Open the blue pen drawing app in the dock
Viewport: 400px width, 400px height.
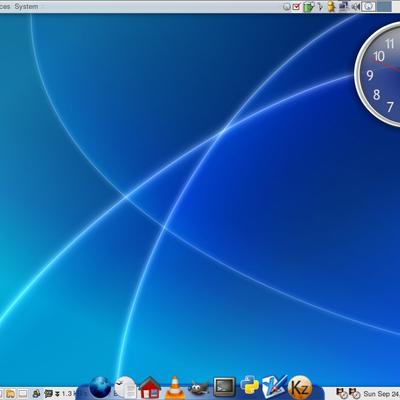[274, 387]
